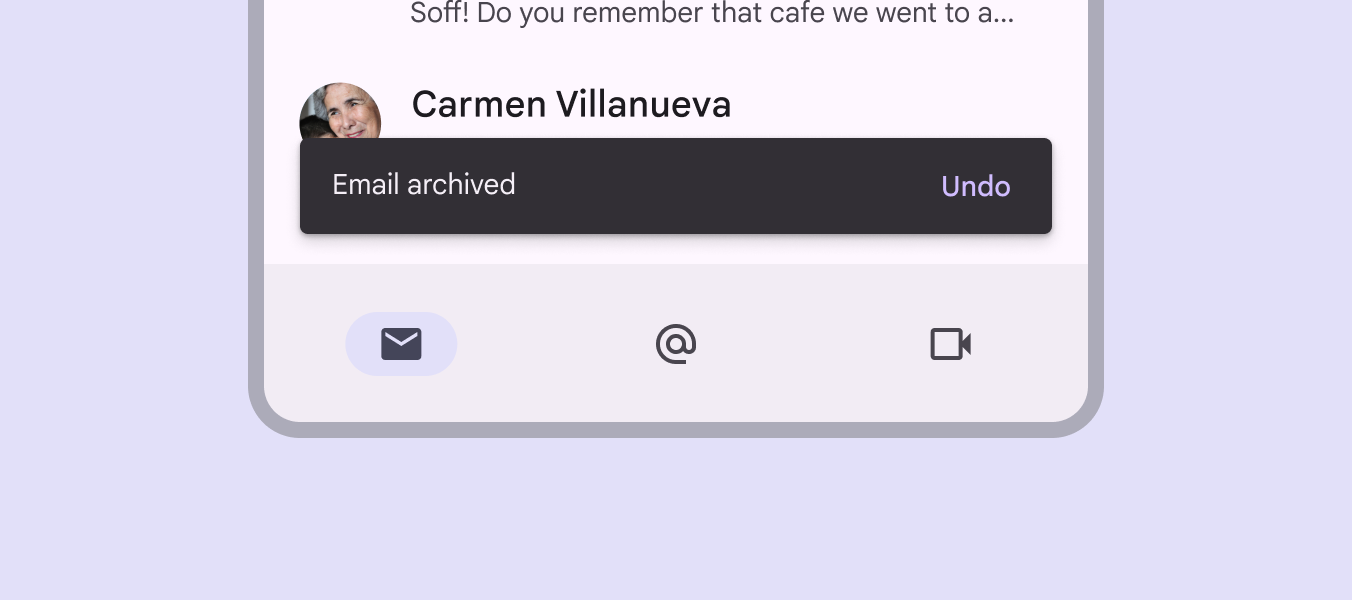This screenshot has height=600, width=1352.
Task: Click Undo in the snackbar
Action: [975, 187]
